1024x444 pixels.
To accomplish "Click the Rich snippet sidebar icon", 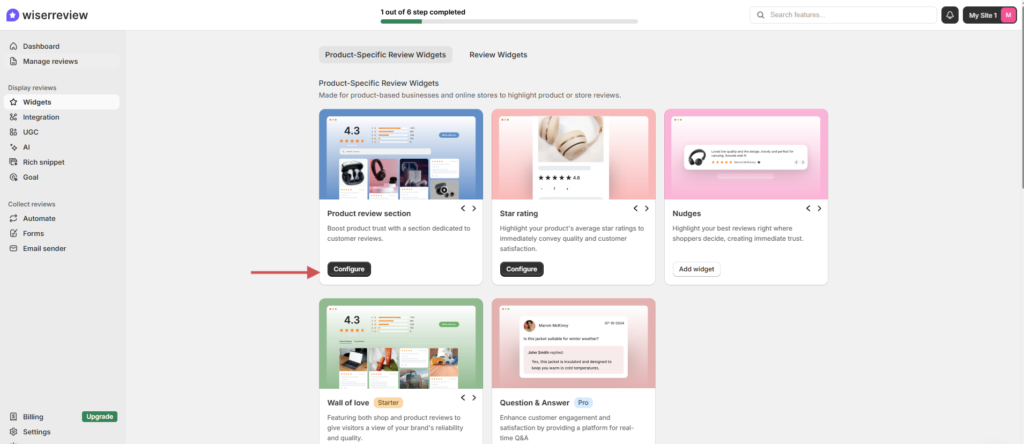I will pos(13,162).
